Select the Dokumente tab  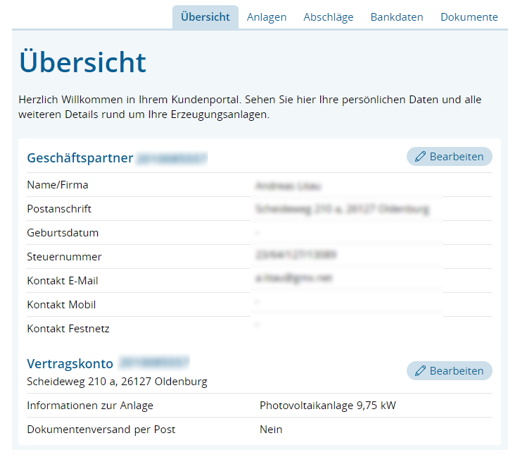(469, 17)
